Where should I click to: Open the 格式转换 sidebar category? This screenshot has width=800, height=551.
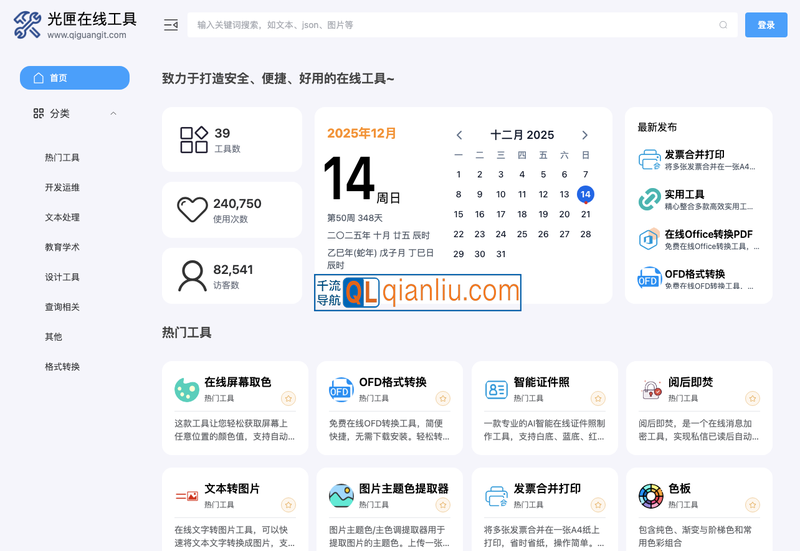pos(62,367)
